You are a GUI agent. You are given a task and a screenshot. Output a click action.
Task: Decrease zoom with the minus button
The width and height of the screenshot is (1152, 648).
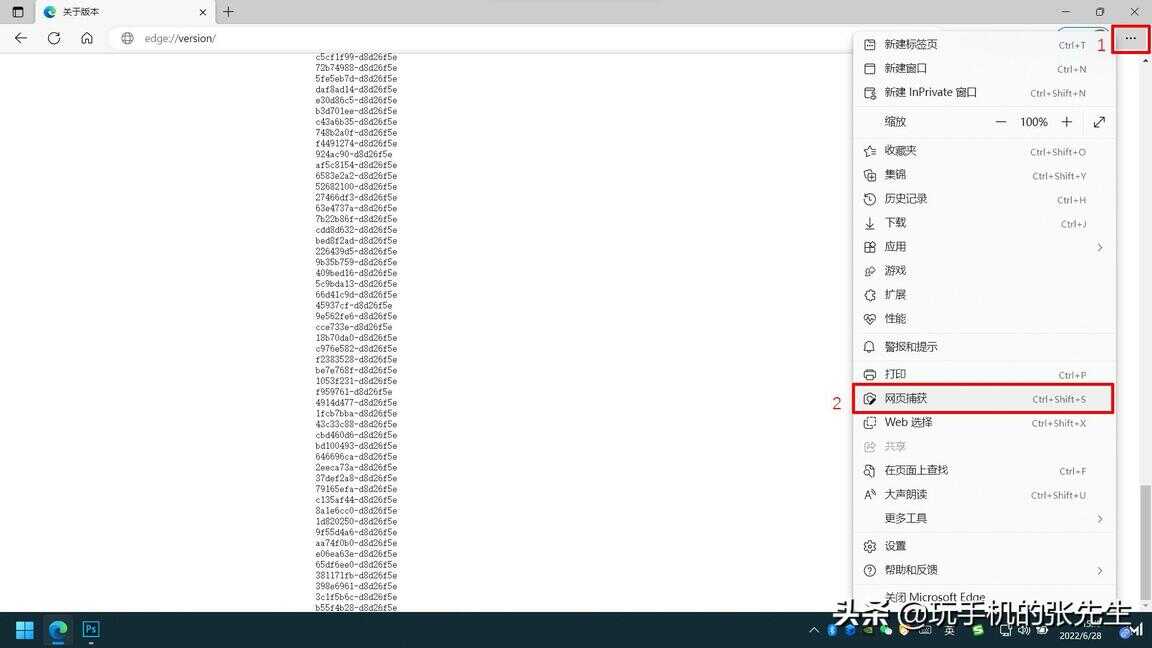point(1001,122)
